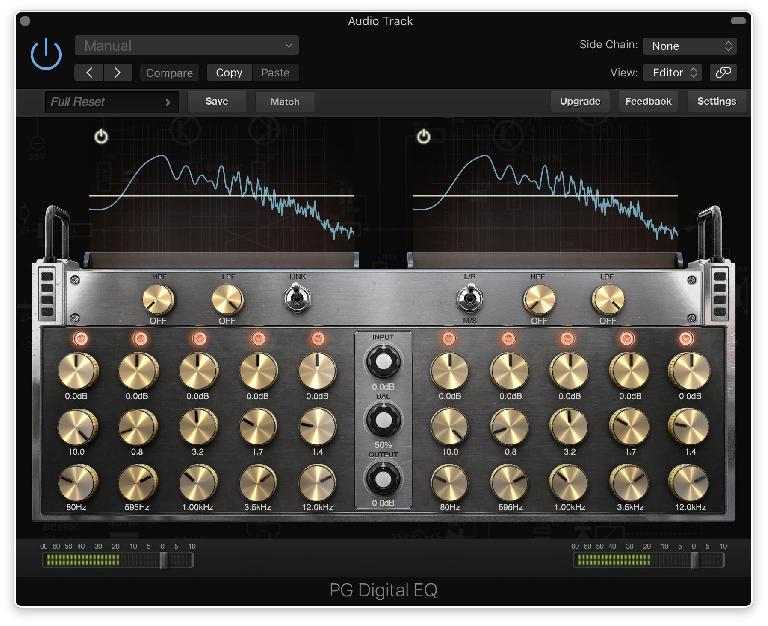Toggle the plug-in power button
This screenshot has width=768, height=626.
[x=46, y=54]
